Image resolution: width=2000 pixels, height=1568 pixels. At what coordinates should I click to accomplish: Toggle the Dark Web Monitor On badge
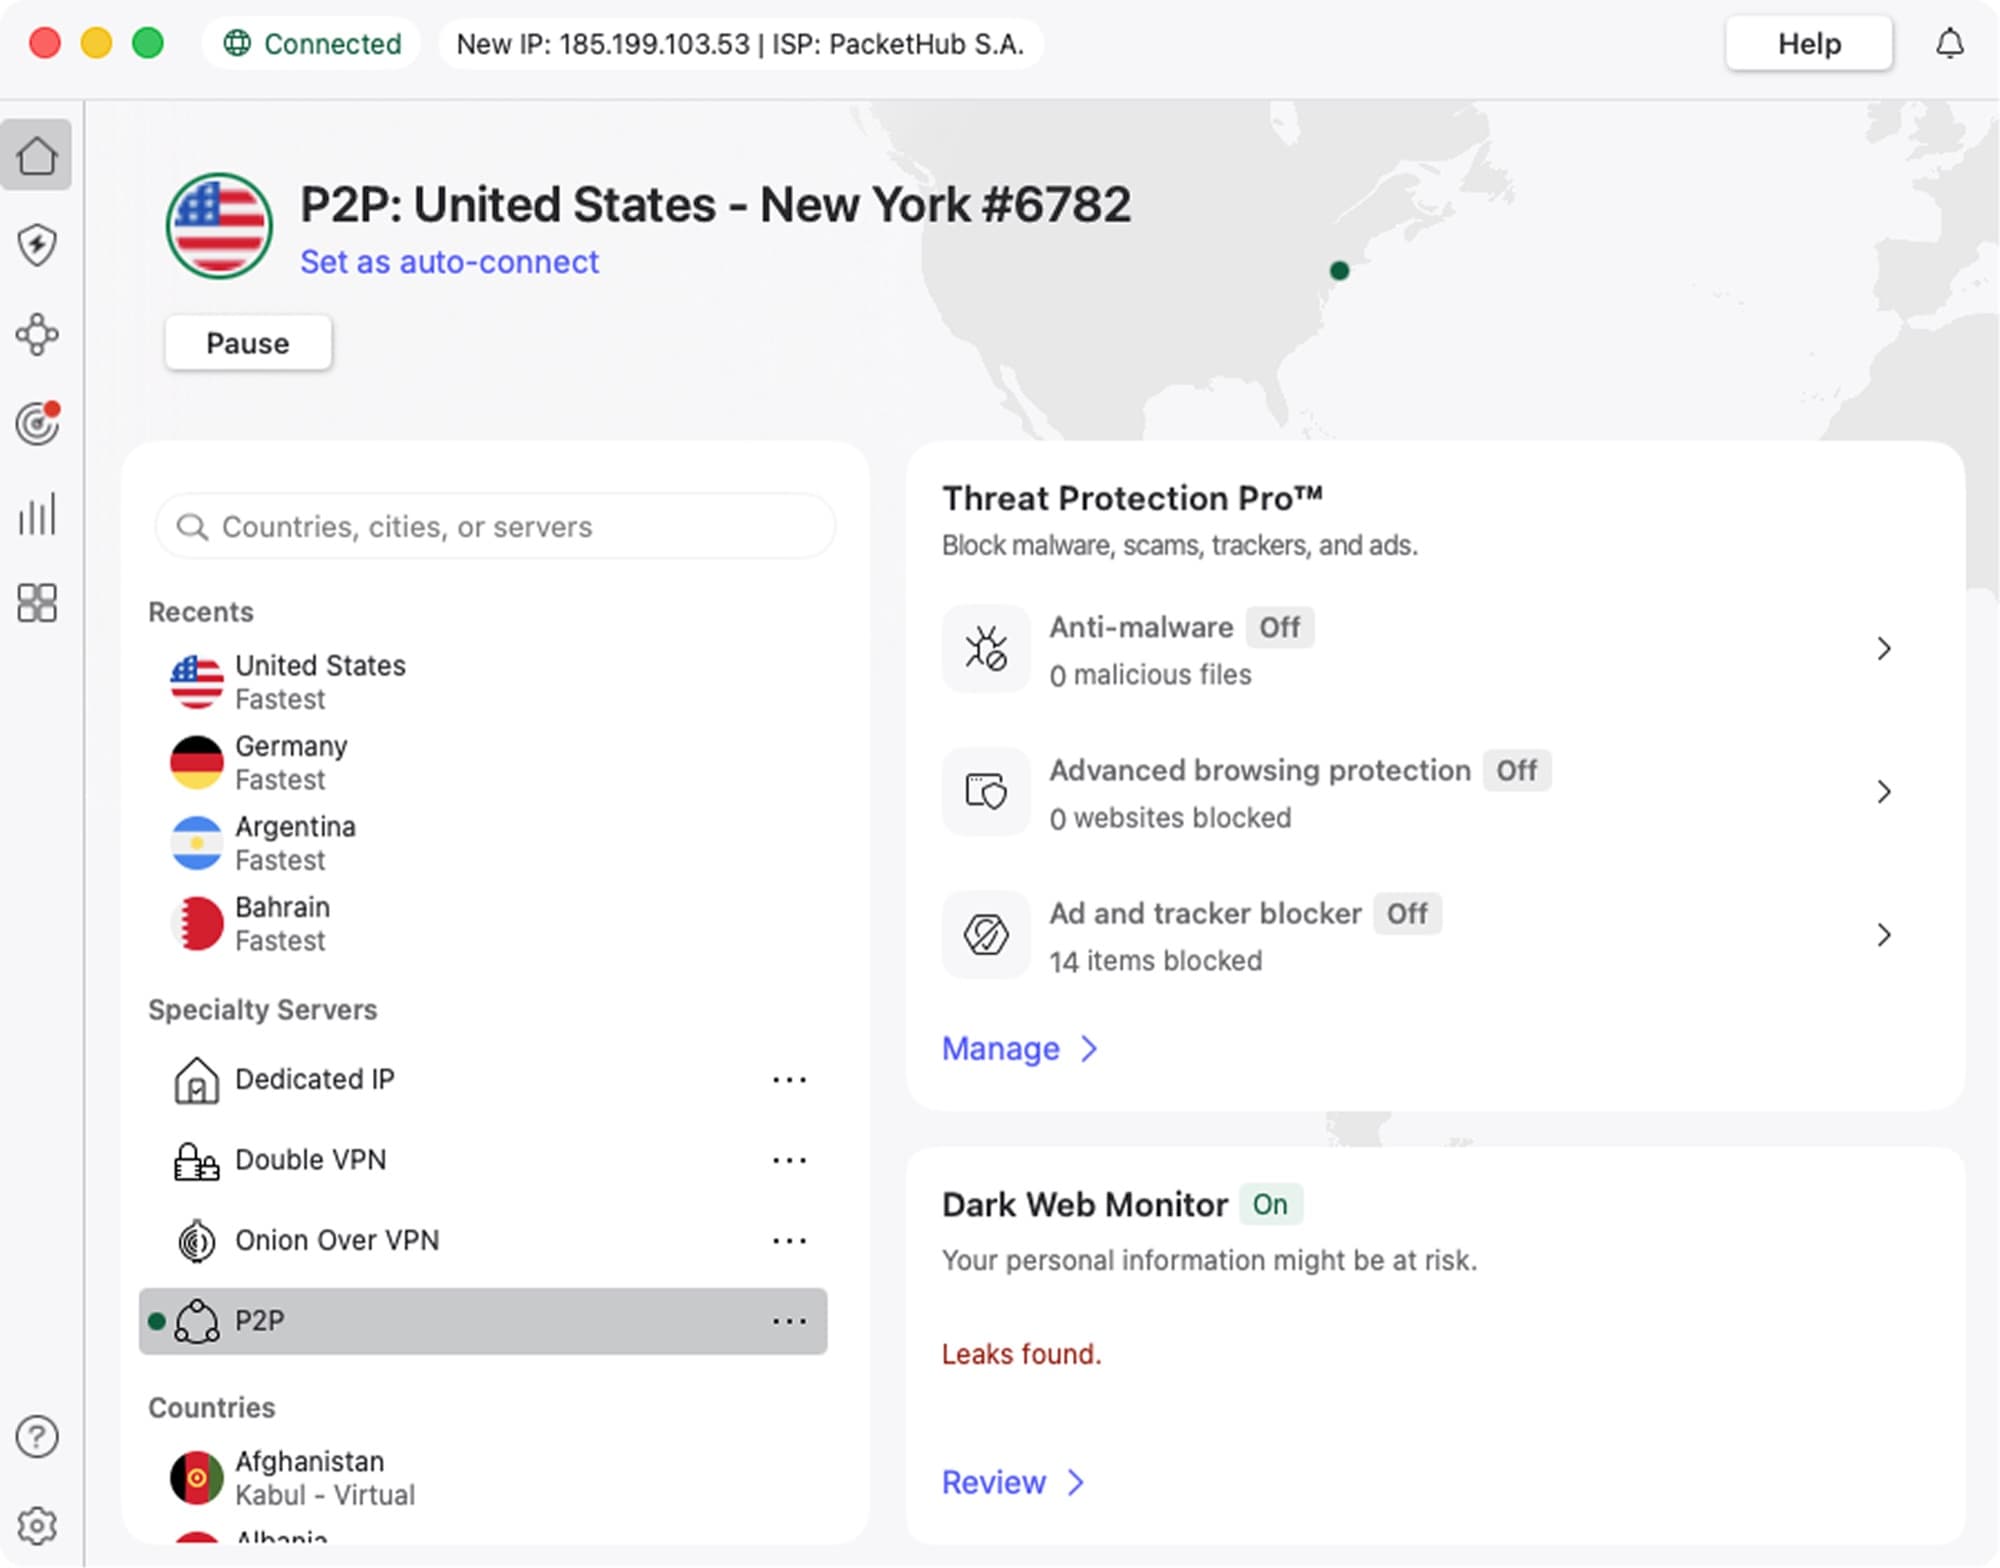[x=1270, y=1204]
